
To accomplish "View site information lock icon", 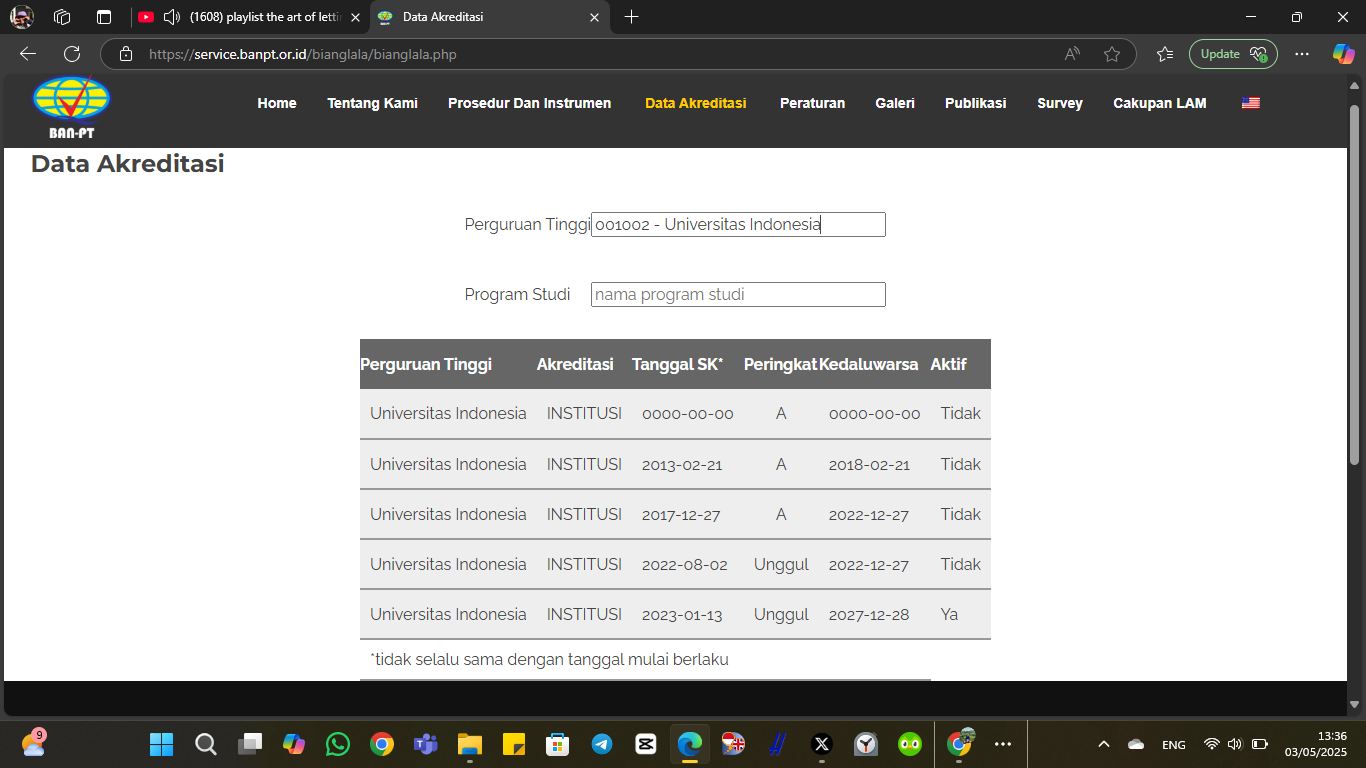I will click(x=126, y=54).
